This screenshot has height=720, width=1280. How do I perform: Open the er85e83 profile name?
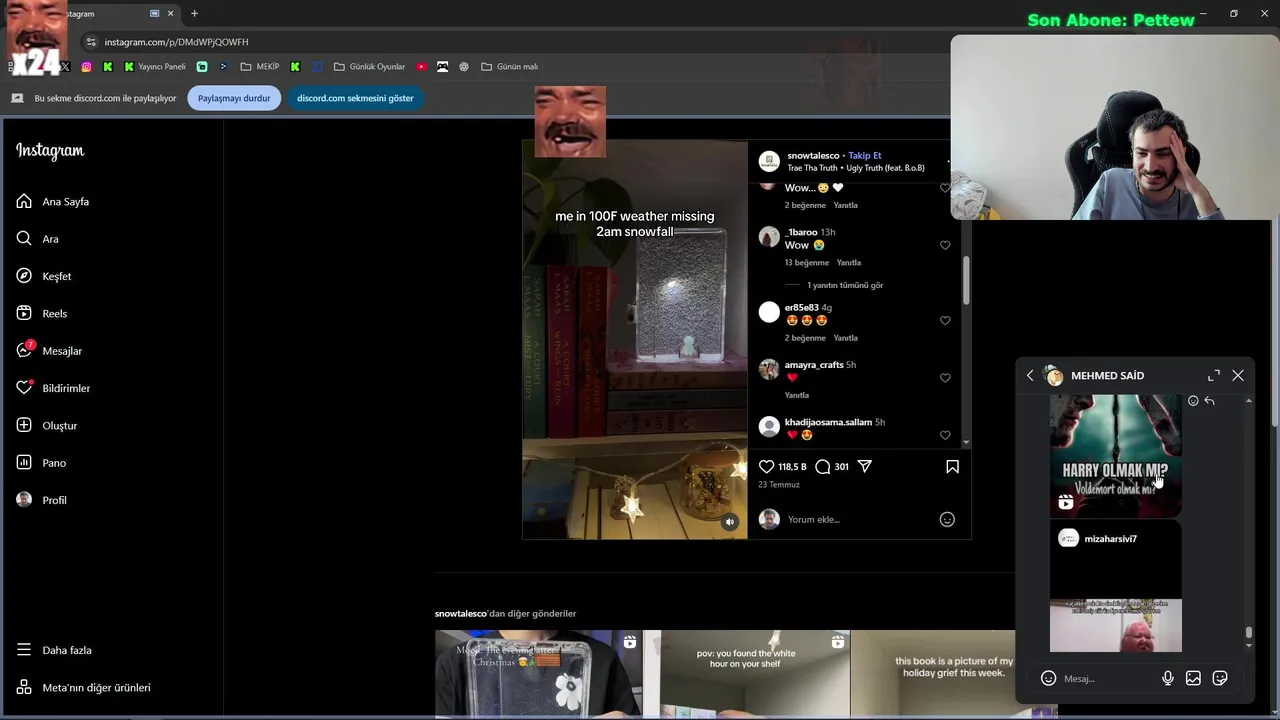802,308
